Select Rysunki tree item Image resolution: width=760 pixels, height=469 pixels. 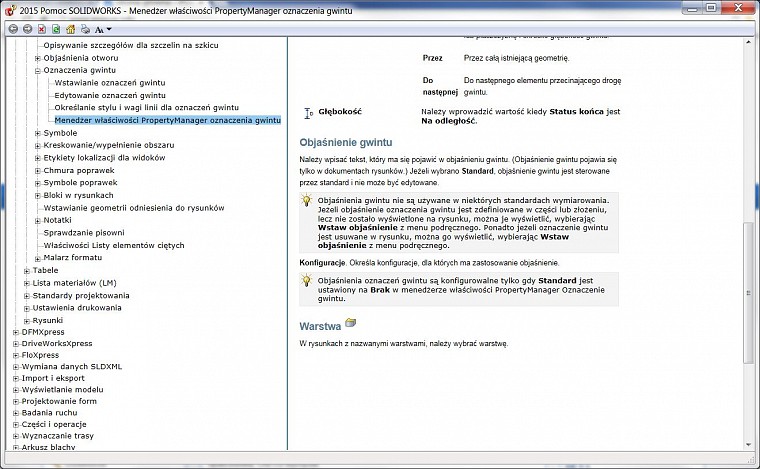tap(48, 320)
